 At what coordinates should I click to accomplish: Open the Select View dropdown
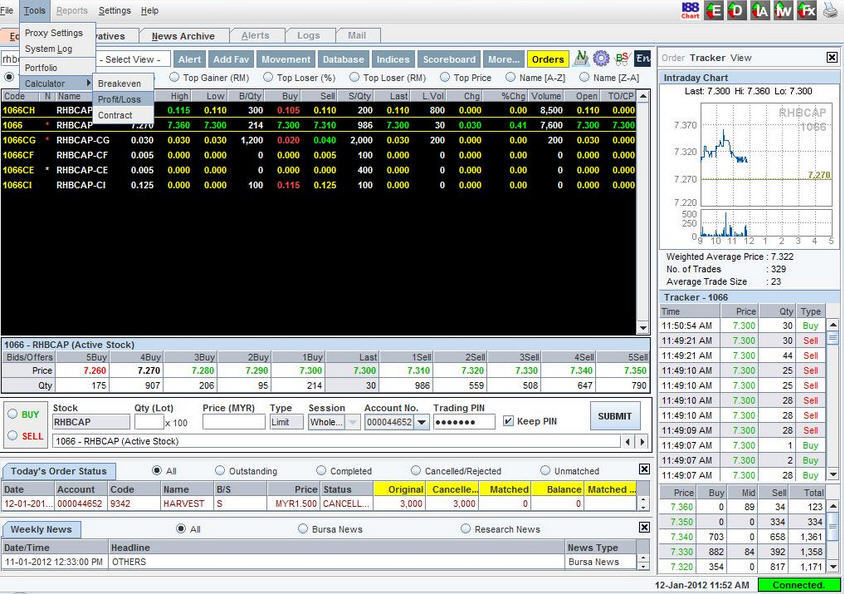pos(135,59)
